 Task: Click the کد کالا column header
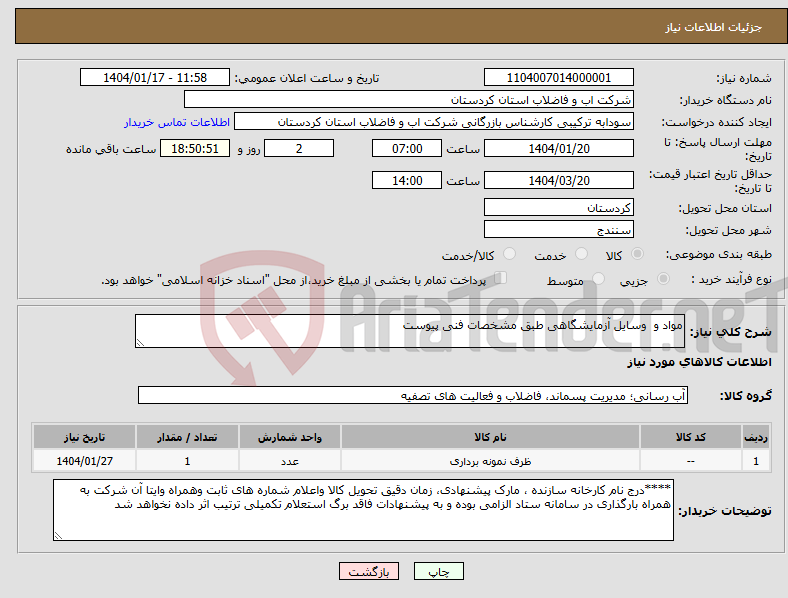(691, 437)
